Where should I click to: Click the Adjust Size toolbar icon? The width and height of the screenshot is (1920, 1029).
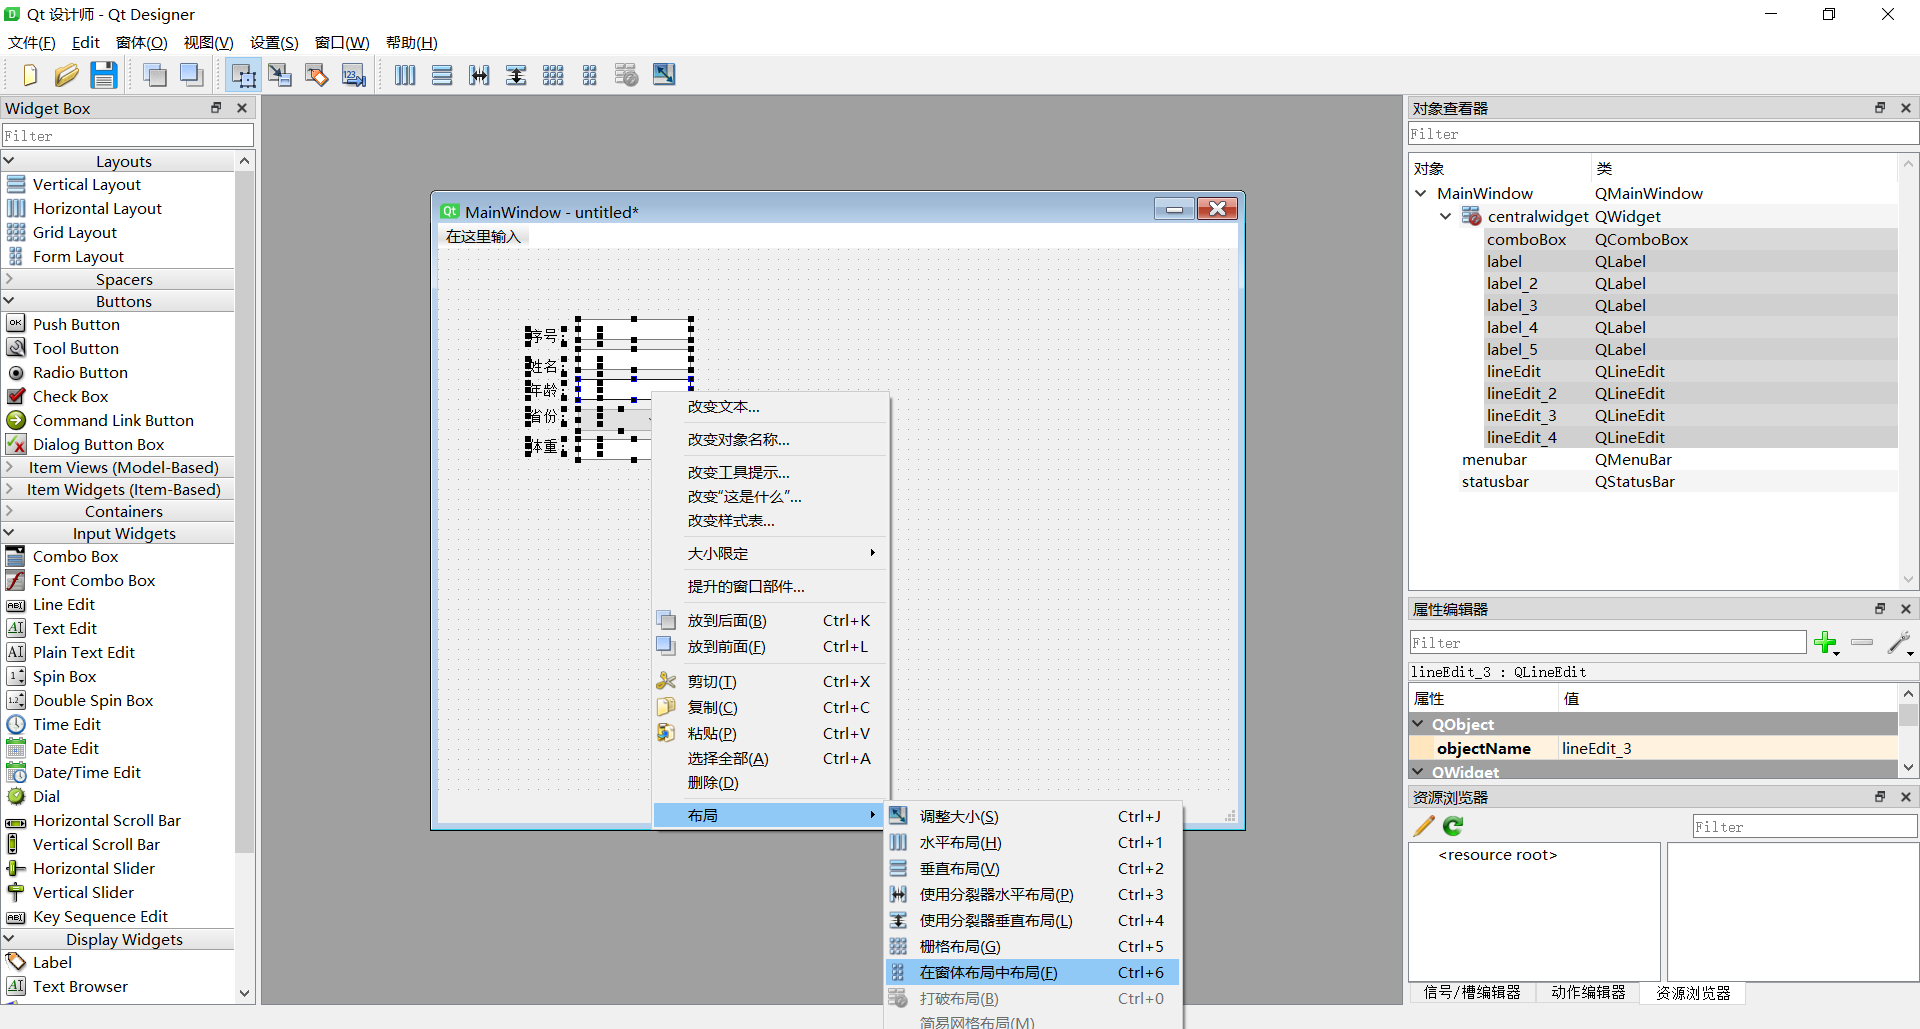pyautogui.click(x=664, y=75)
